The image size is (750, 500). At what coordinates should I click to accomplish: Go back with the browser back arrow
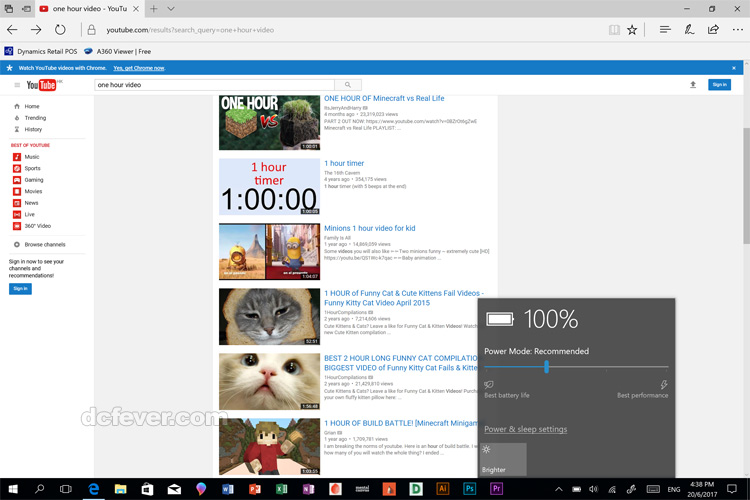click(x=12, y=30)
